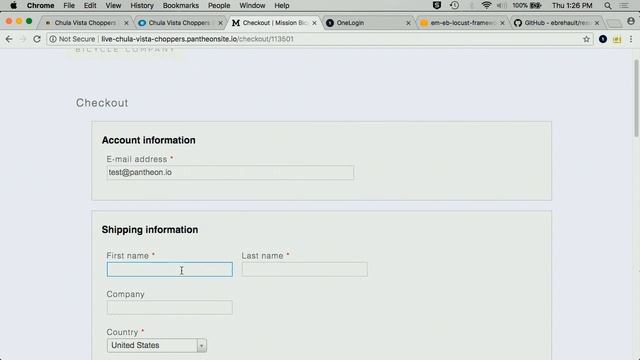Close the GitHub tab
This screenshot has height=360, width=640.
click(x=597, y=23)
